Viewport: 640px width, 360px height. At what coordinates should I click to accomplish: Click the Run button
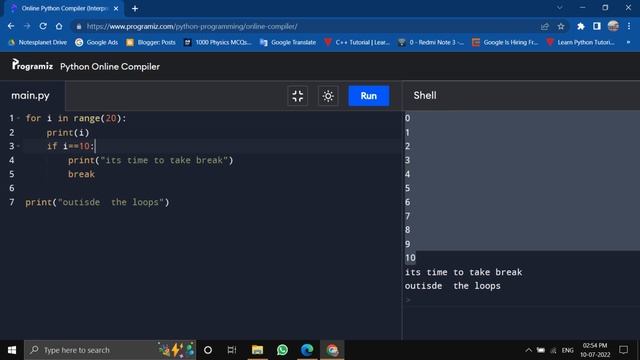pyautogui.click(x=369, y=96)
